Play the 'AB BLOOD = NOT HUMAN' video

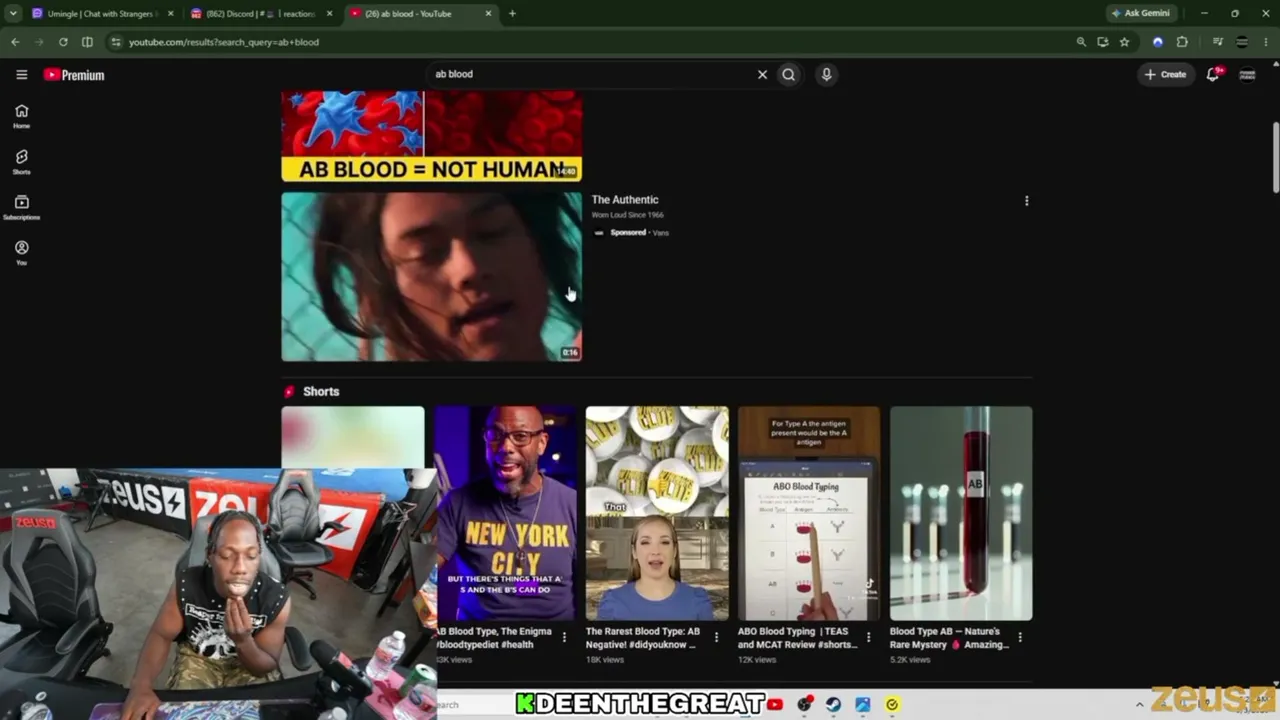pos(431,136)
